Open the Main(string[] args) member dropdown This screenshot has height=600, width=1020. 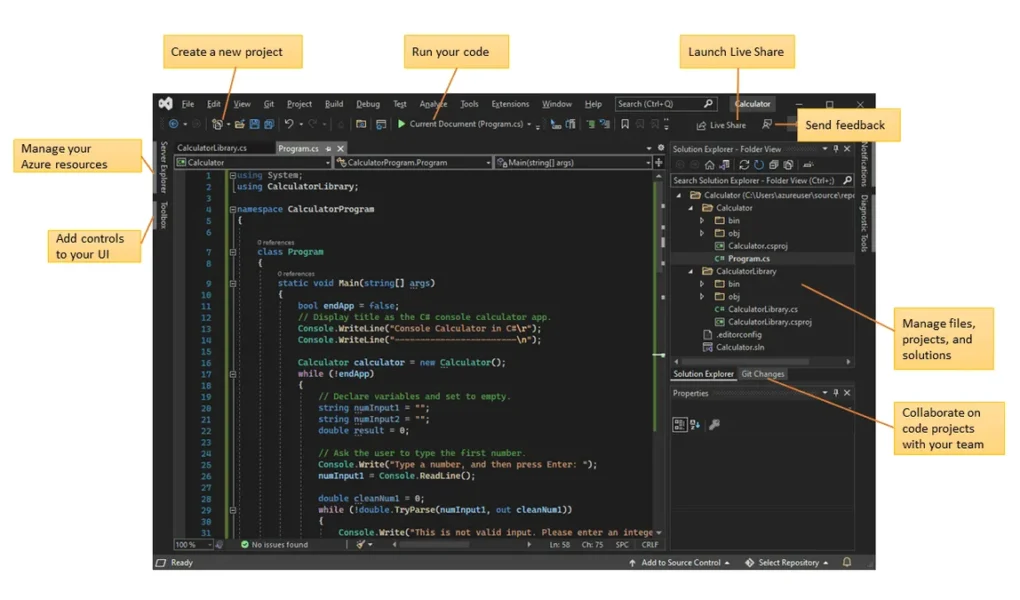[x=570, y=162]
